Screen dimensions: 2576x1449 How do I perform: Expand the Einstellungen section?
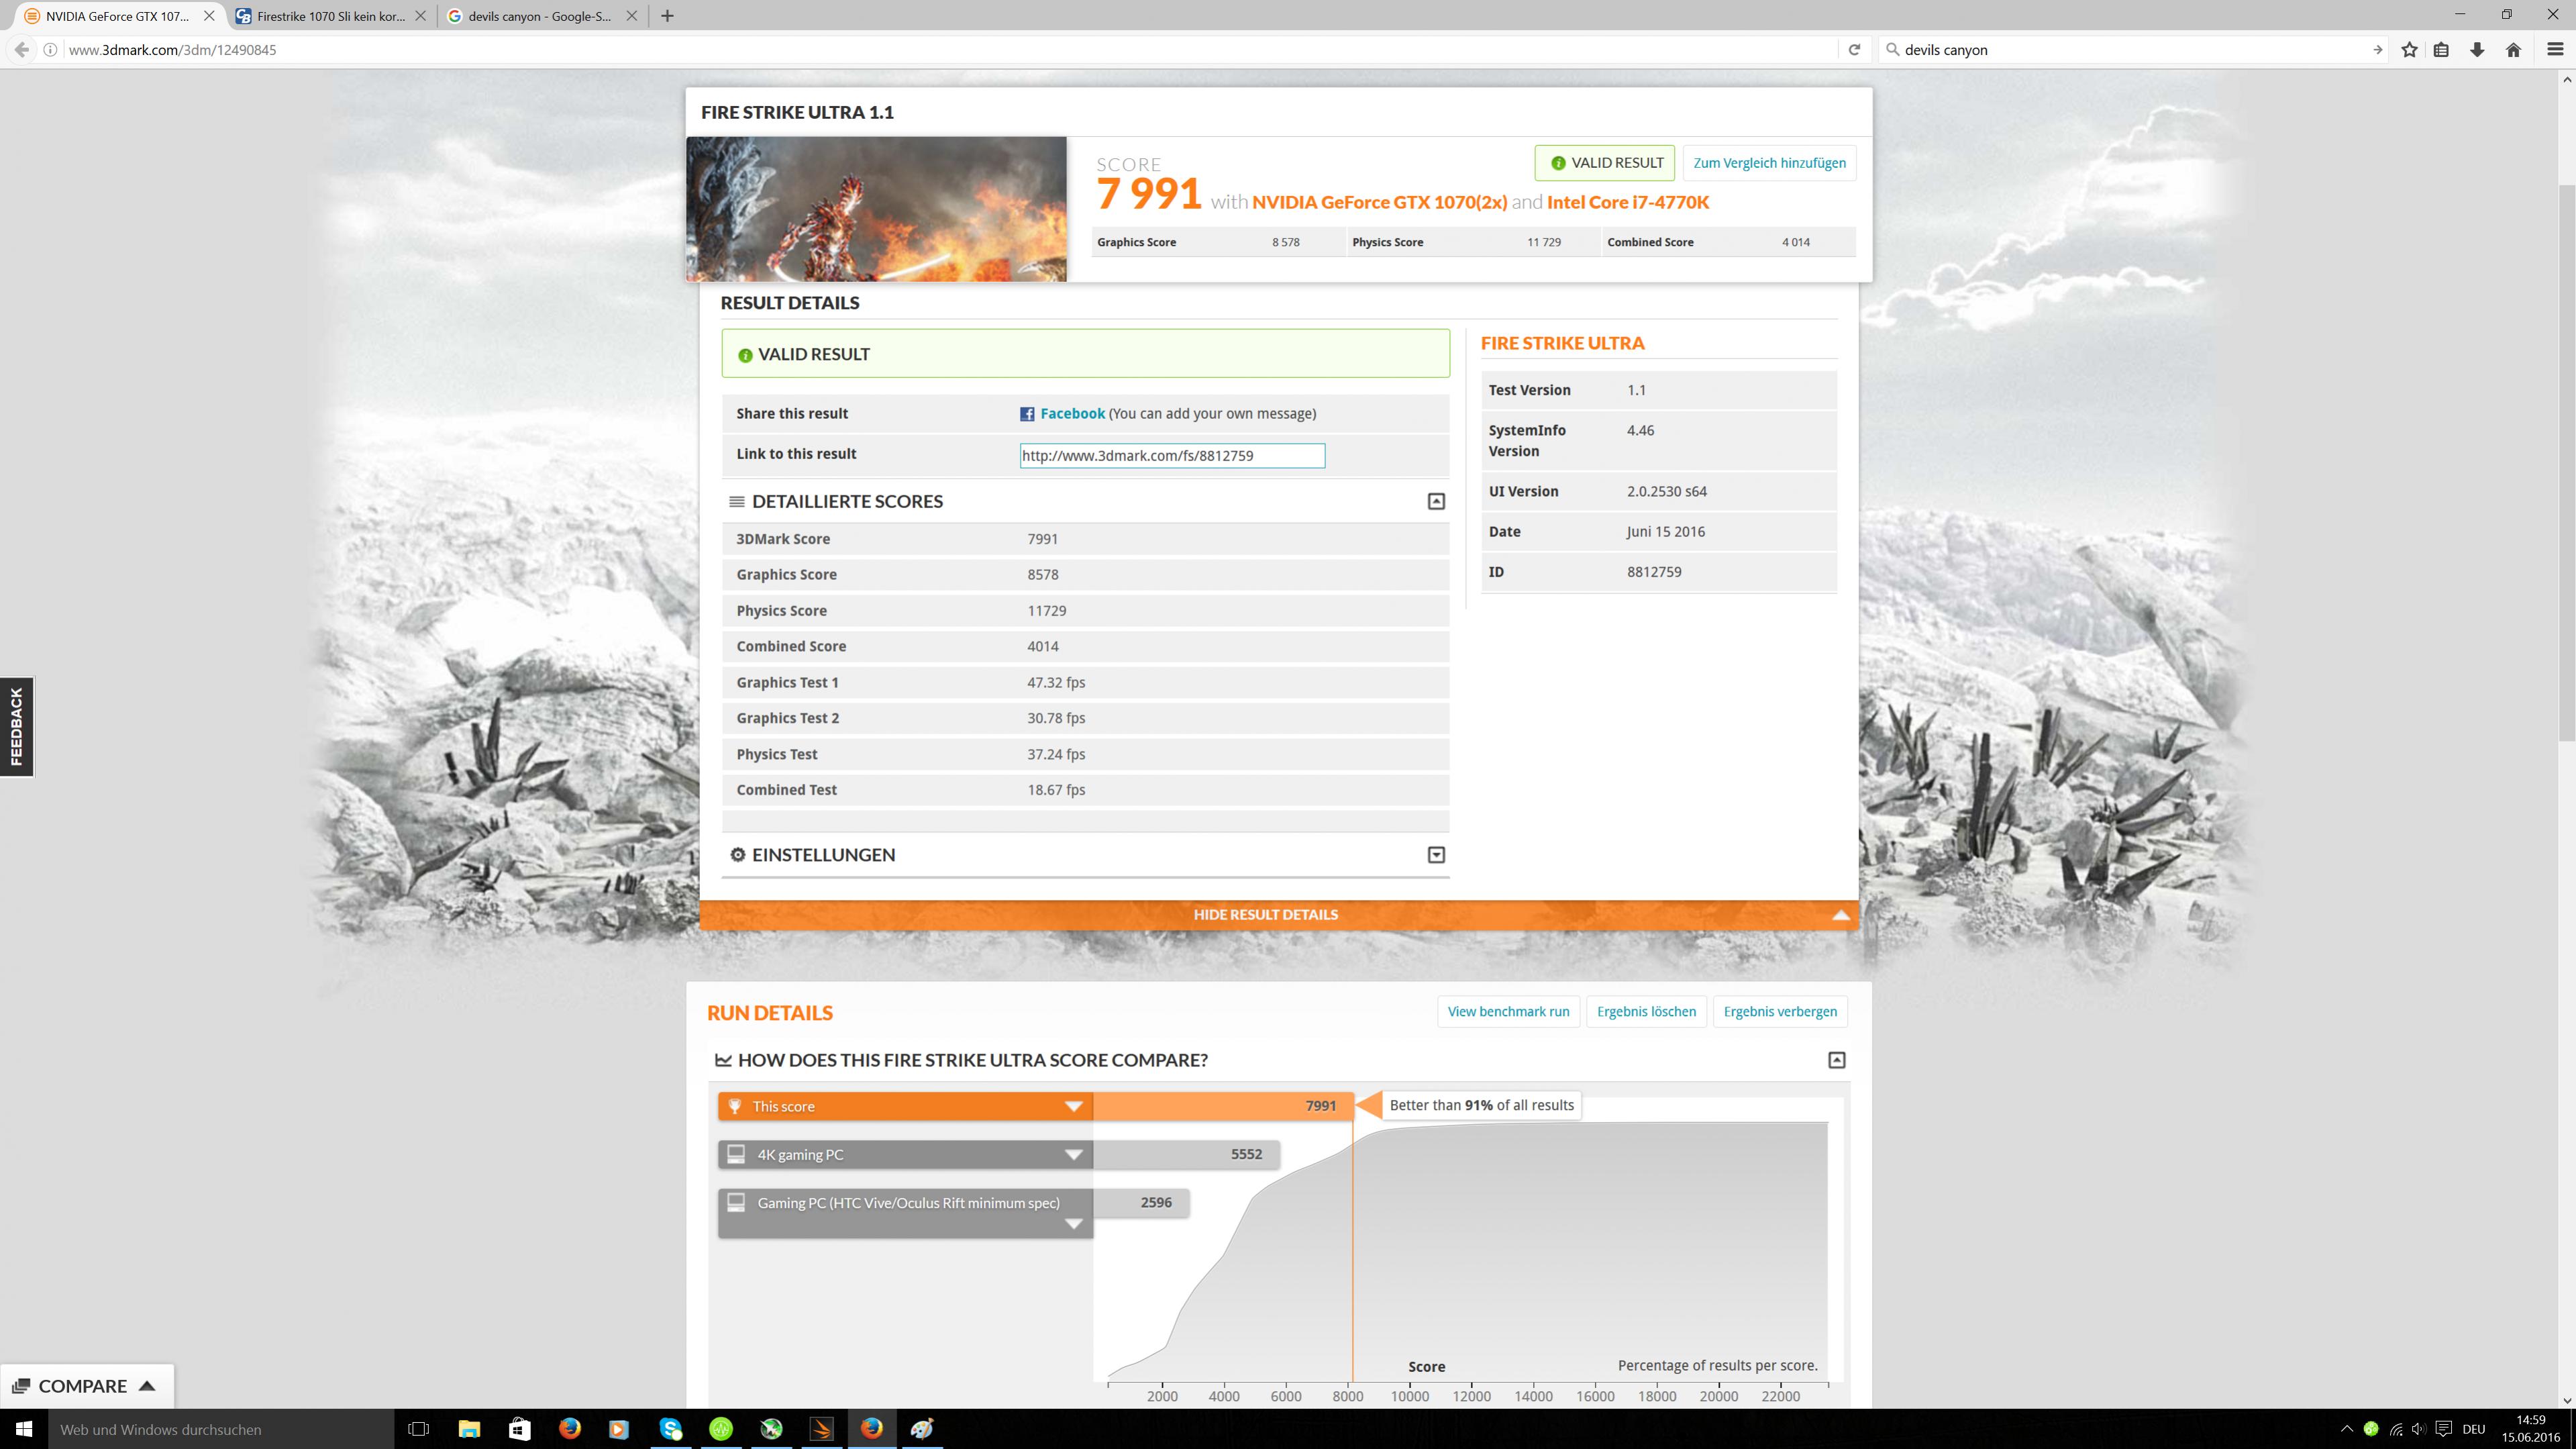(x=1436, y=855)
